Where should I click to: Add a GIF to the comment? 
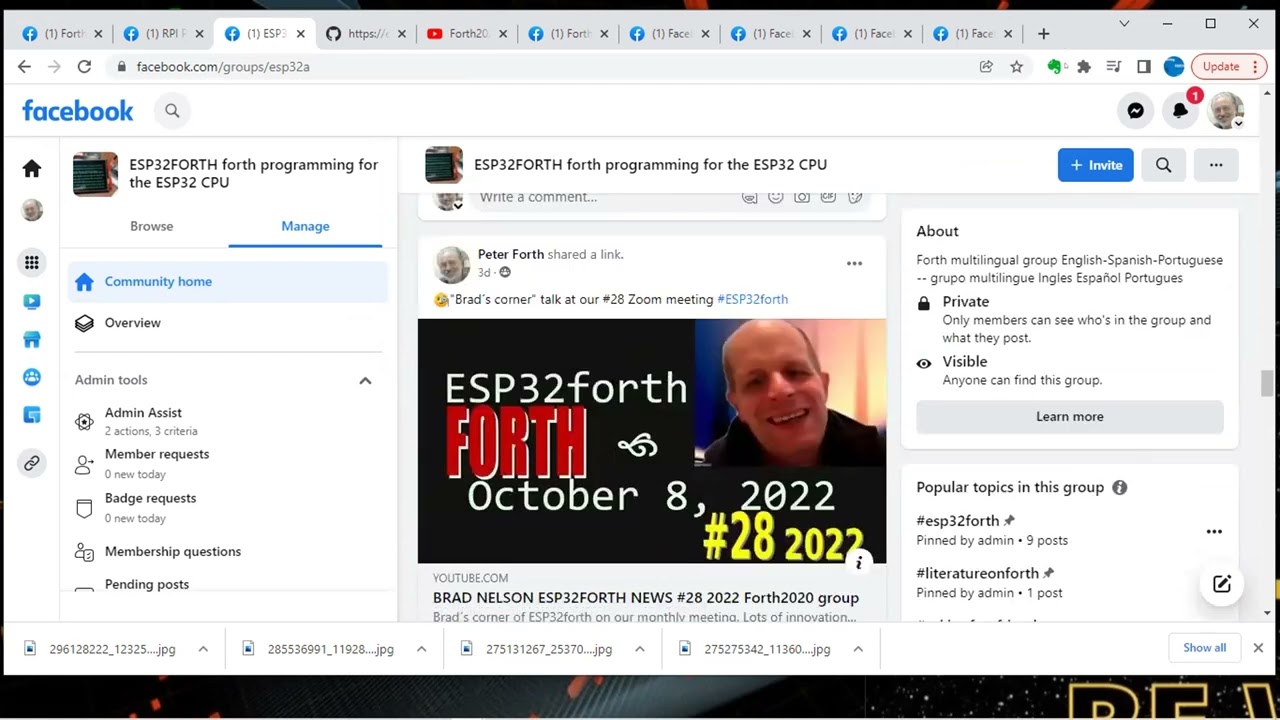828,197
